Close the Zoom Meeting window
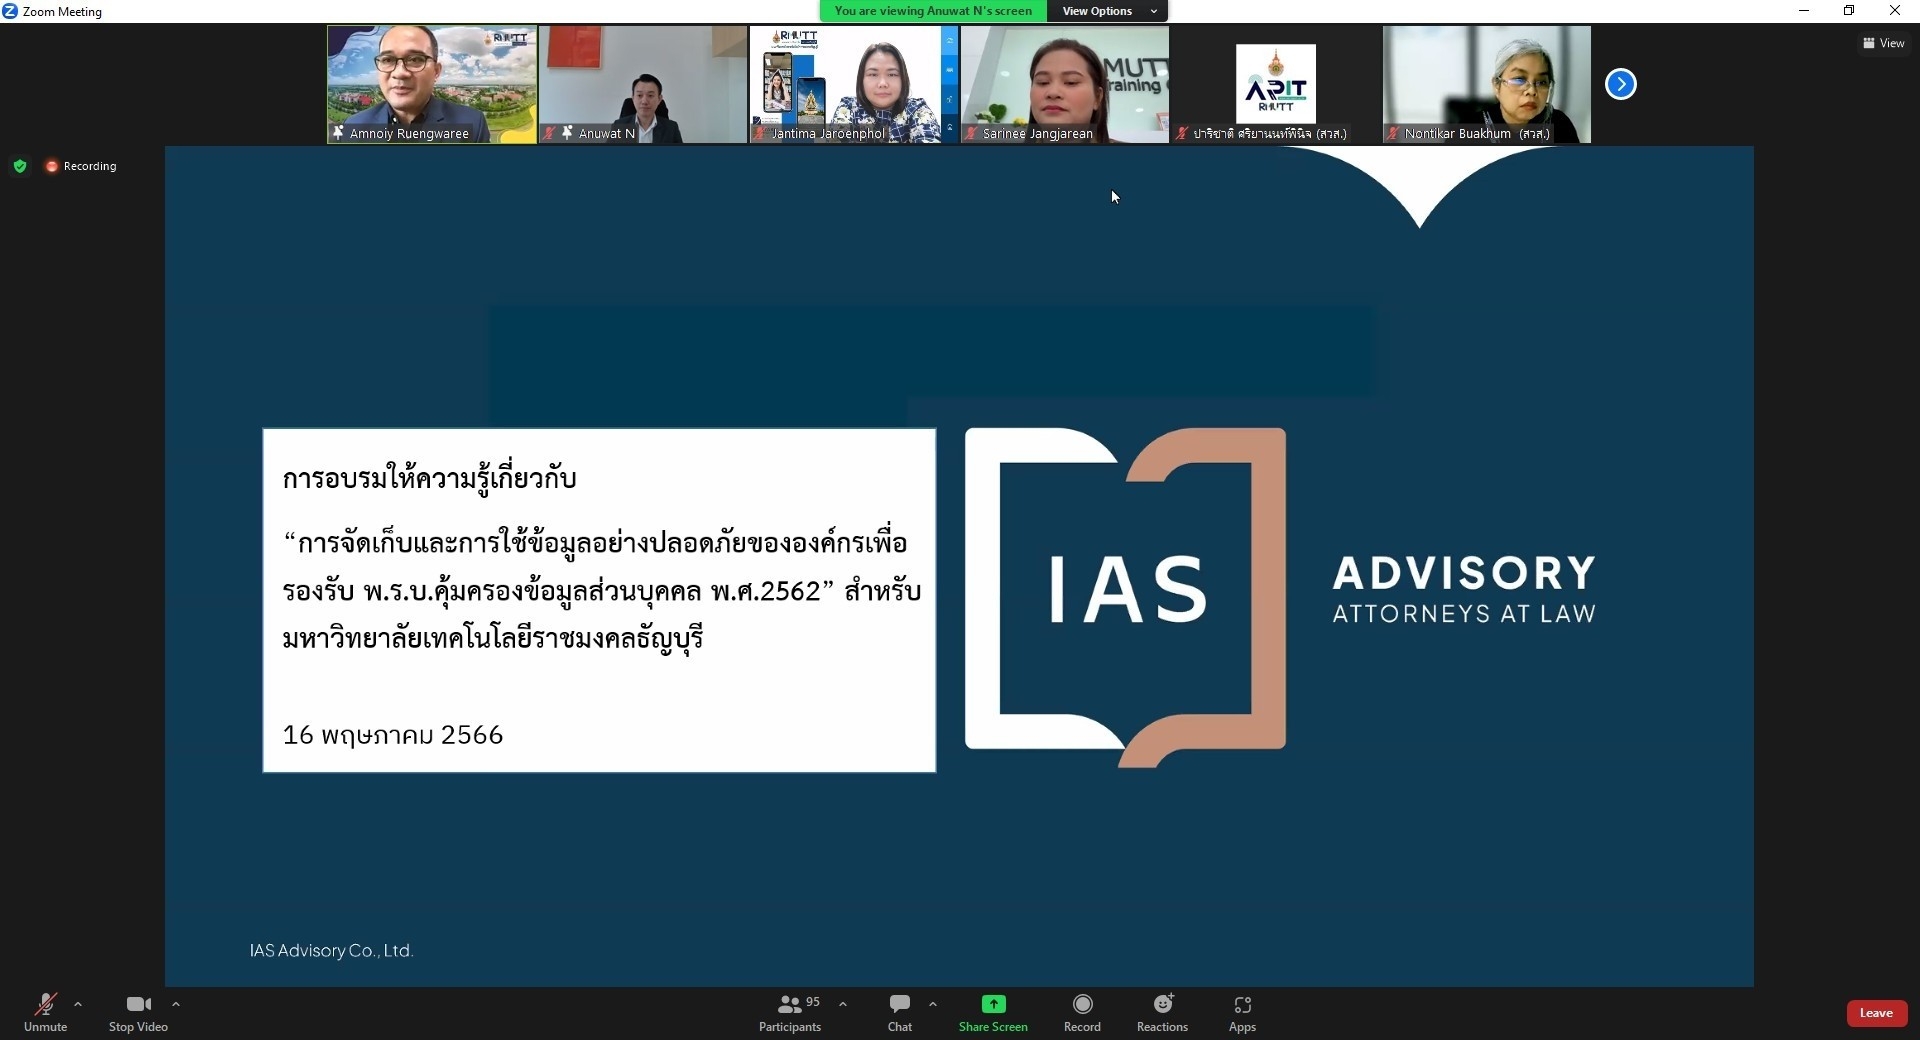The width and height of the screenshot is (1920, 1040). [1895, 11]
